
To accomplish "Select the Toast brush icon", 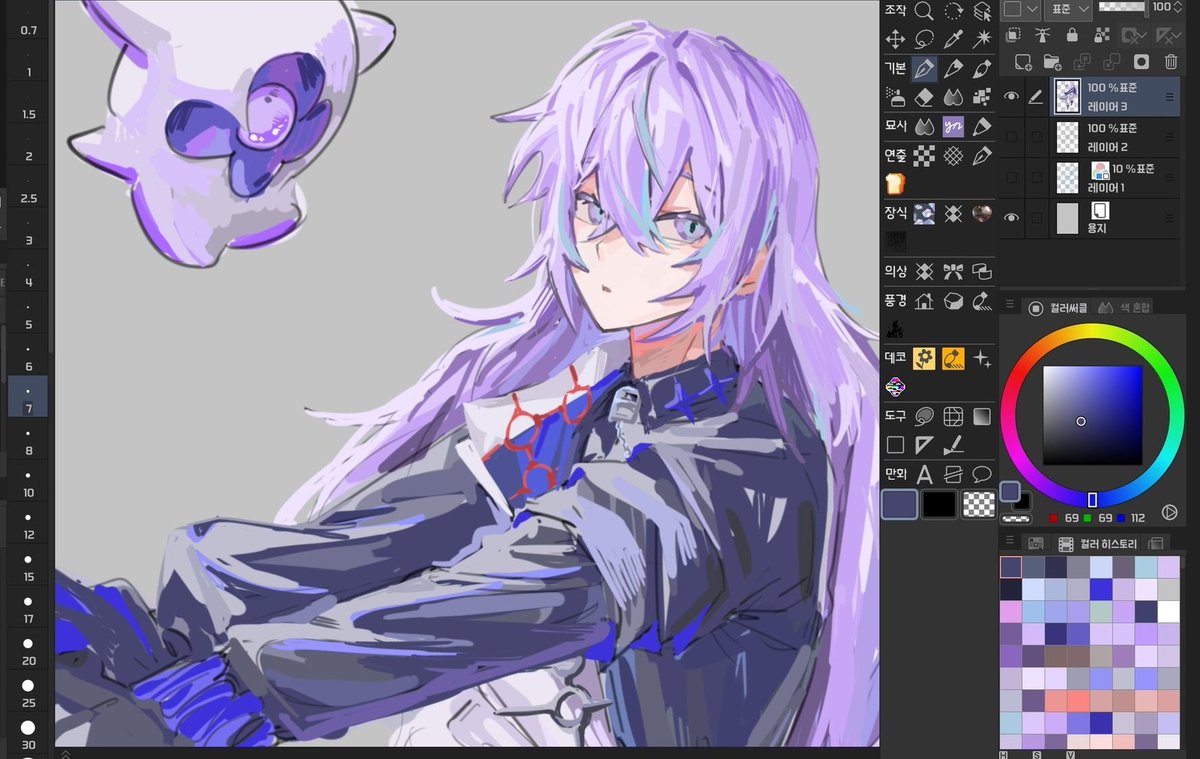I will (x=895, y=184).
